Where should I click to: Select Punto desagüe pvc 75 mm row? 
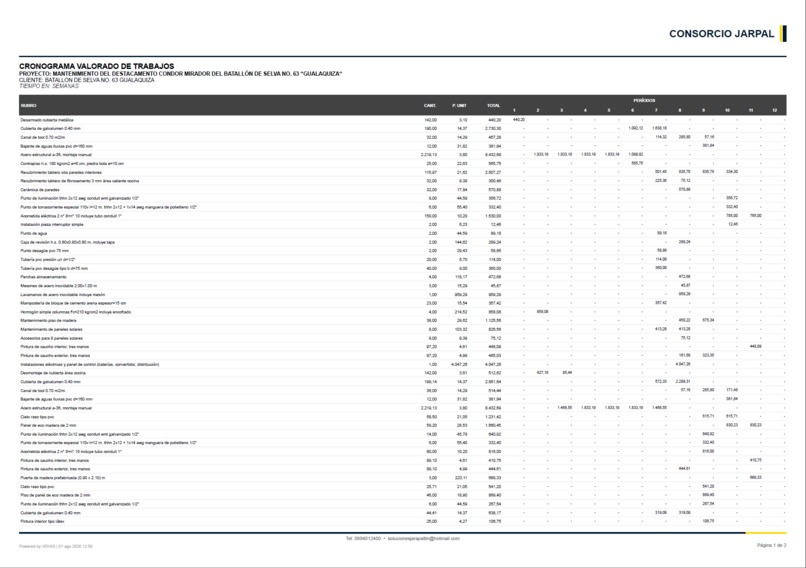pos(402,251)
